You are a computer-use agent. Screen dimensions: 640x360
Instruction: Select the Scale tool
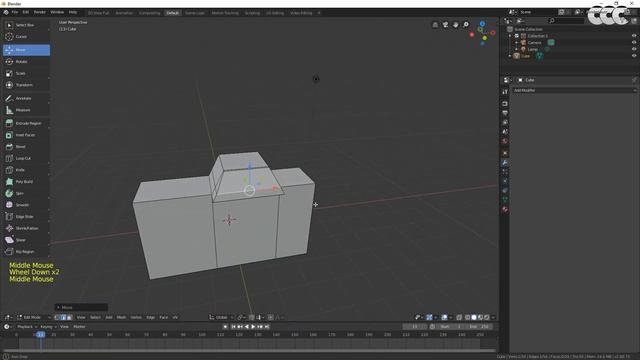tap(26, 73)
